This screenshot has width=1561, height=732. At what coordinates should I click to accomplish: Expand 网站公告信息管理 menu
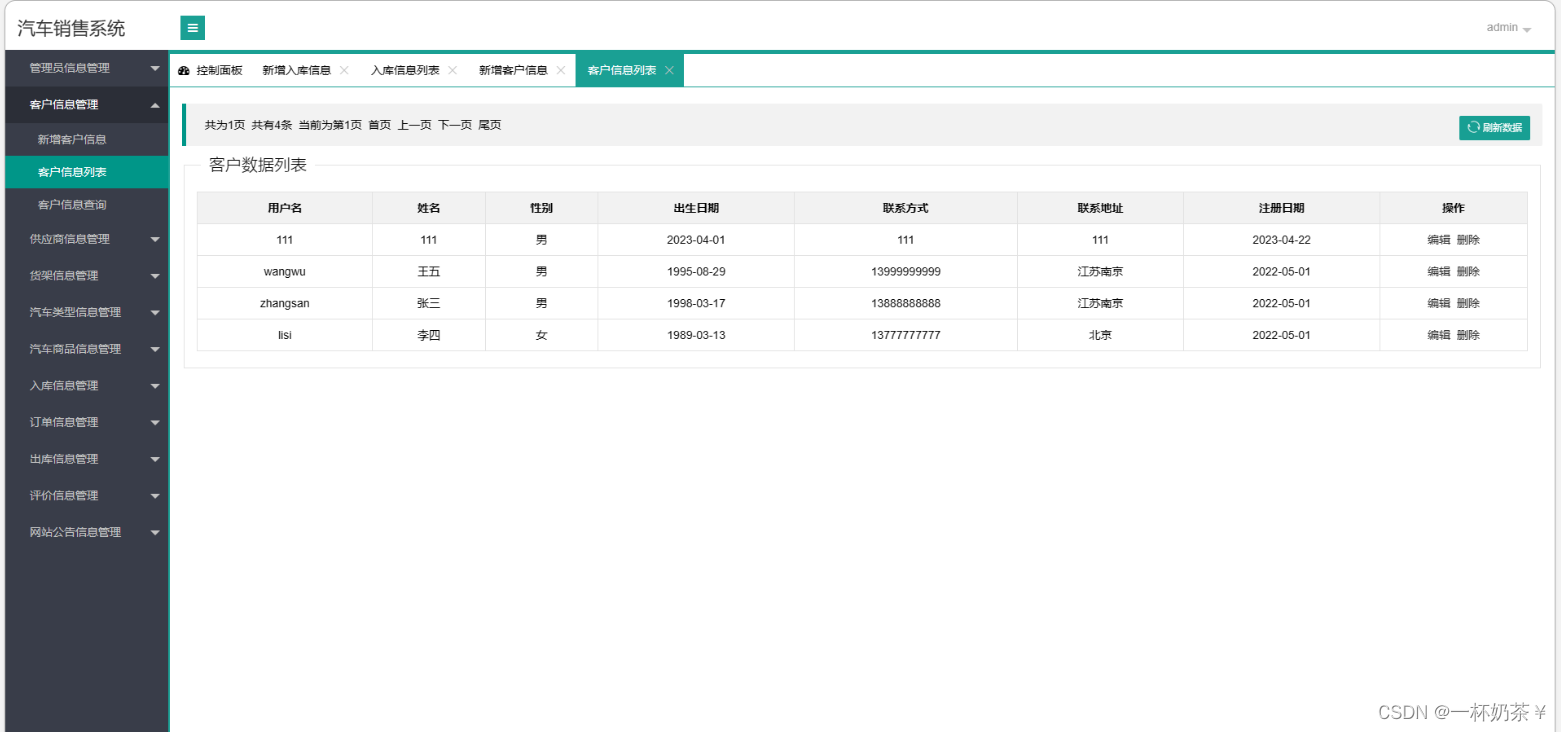(87, 532)
